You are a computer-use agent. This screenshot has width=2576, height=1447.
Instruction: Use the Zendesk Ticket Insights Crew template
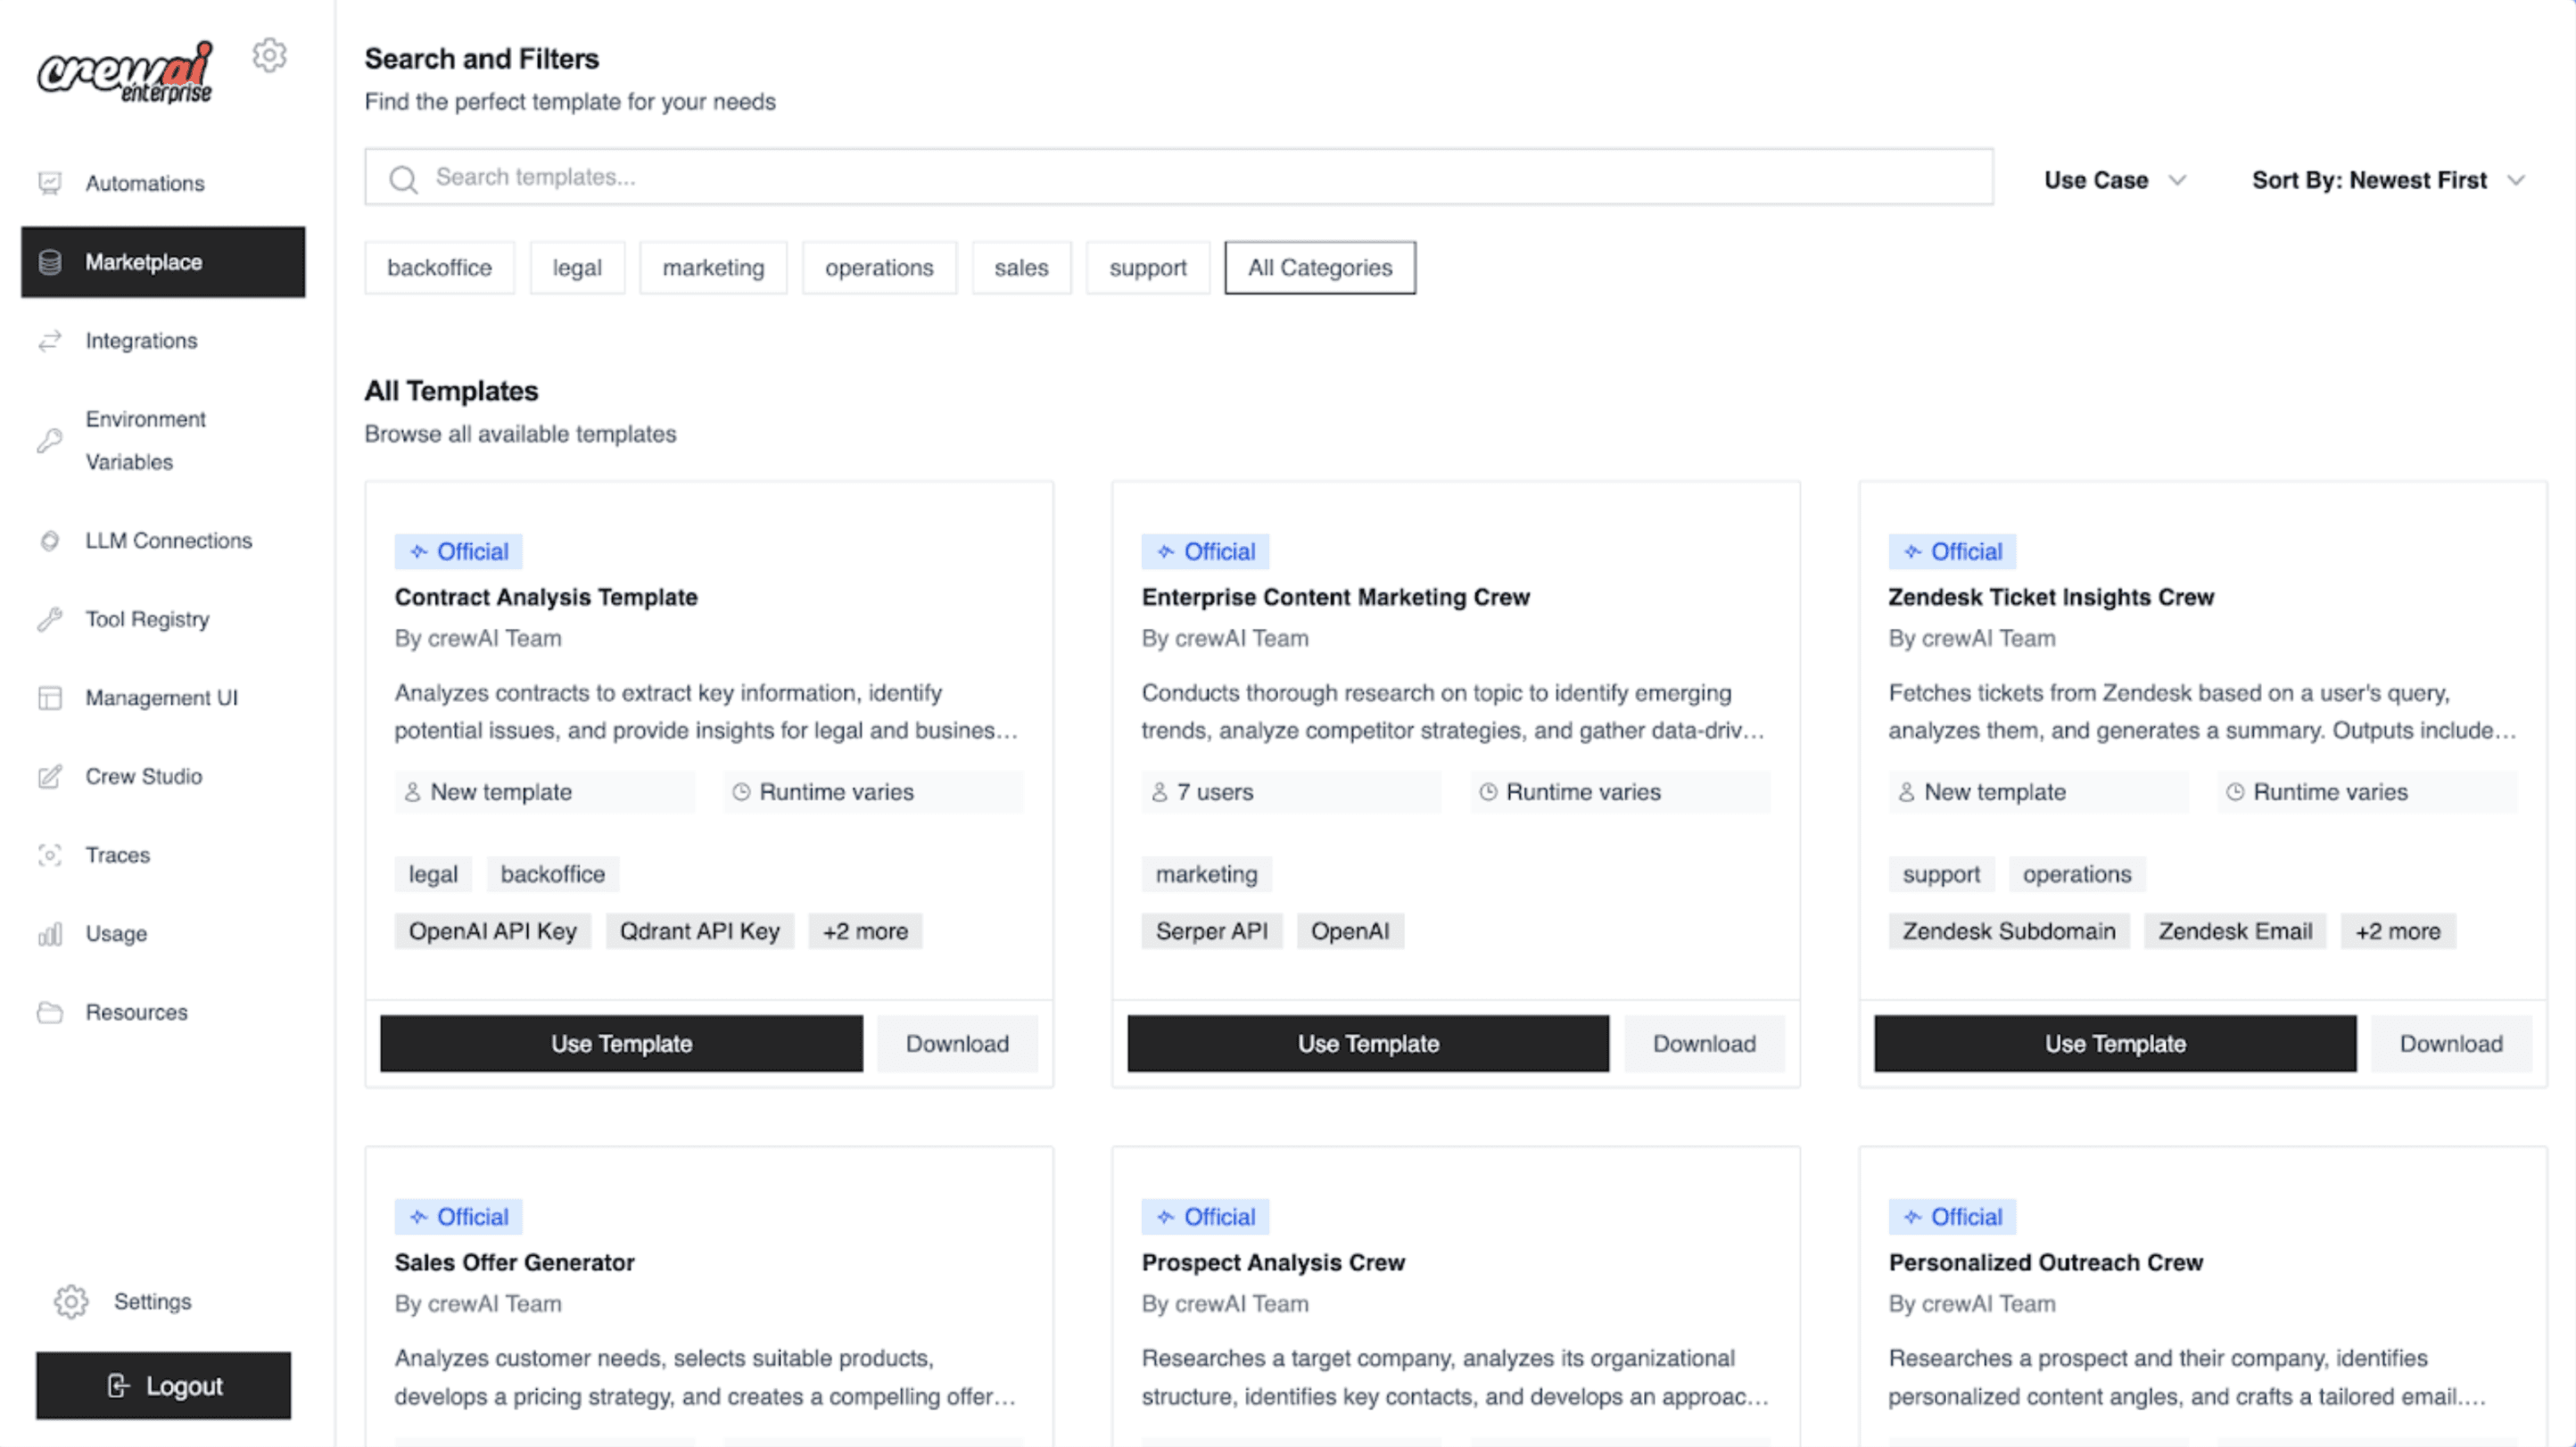coord(2114,1043)
